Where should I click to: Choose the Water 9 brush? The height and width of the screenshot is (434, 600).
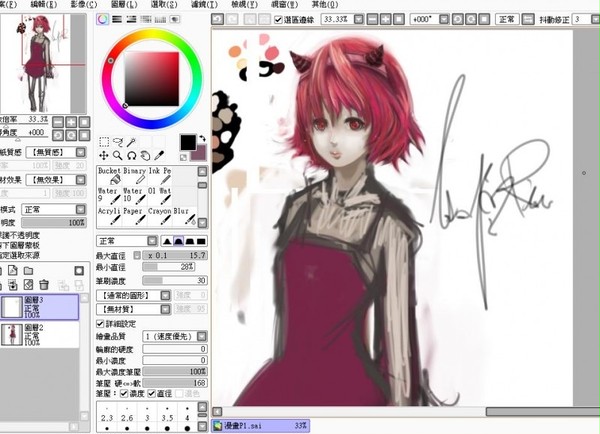[109, 196]
